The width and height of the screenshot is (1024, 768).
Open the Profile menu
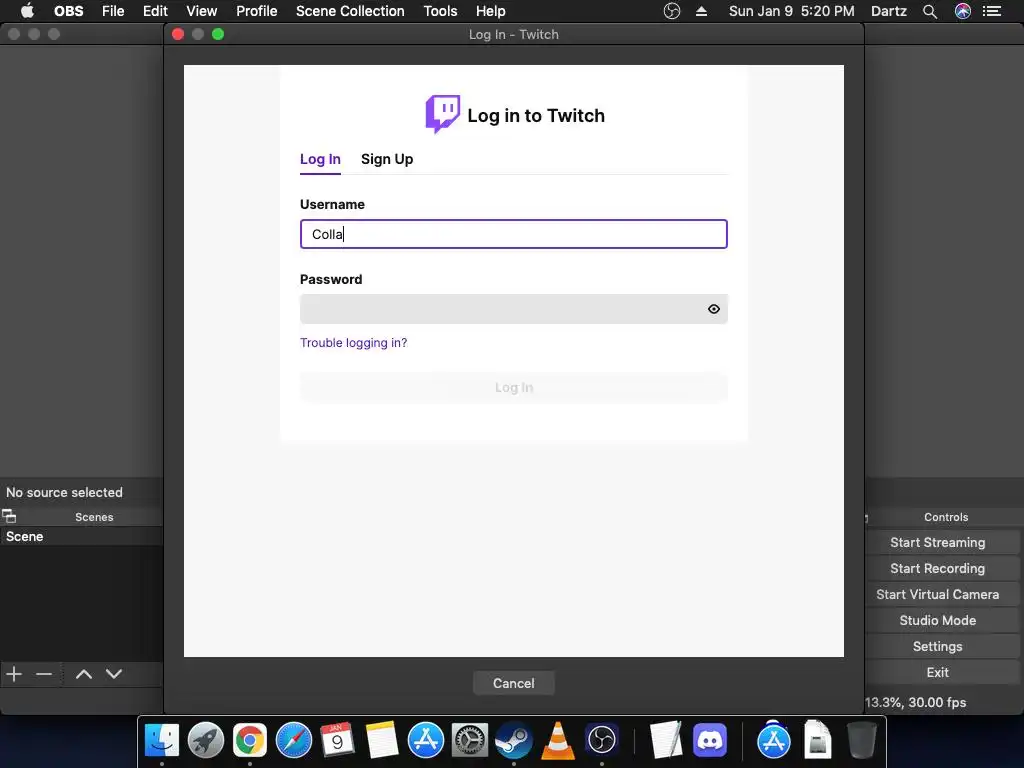click(257, 11)
